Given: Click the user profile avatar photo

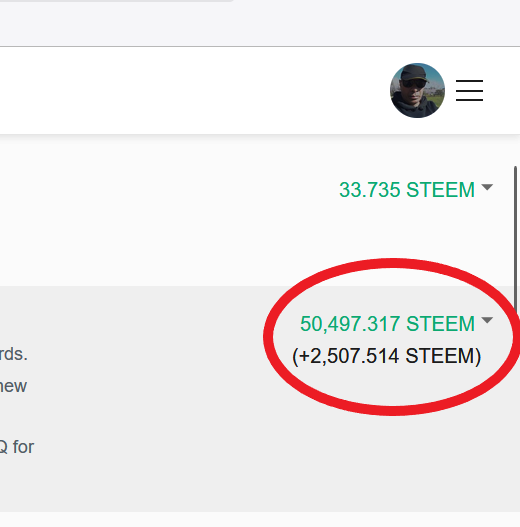Looking at the screenshot, I should coord(417,90).
